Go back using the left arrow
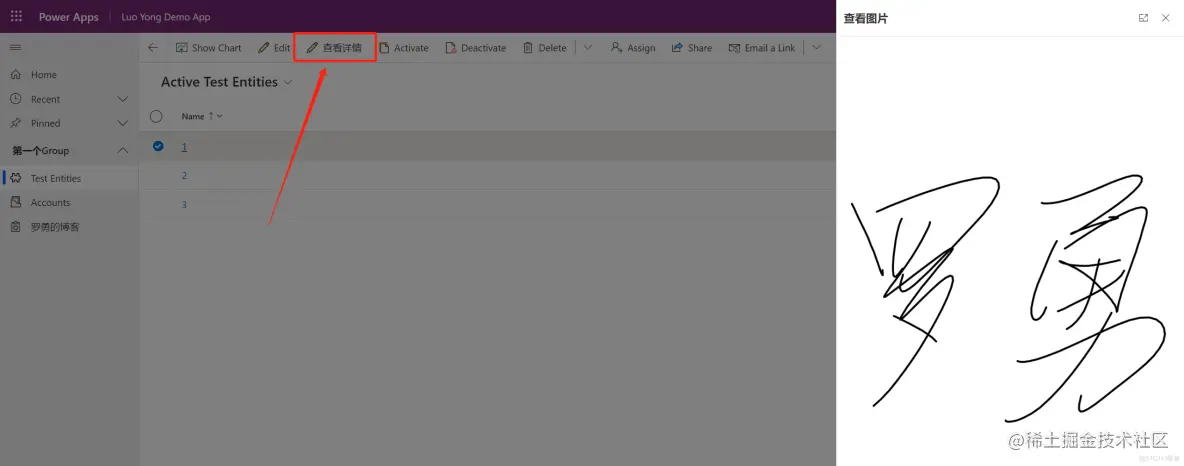This screenshot has width=1184, height=466. [153, 48]
